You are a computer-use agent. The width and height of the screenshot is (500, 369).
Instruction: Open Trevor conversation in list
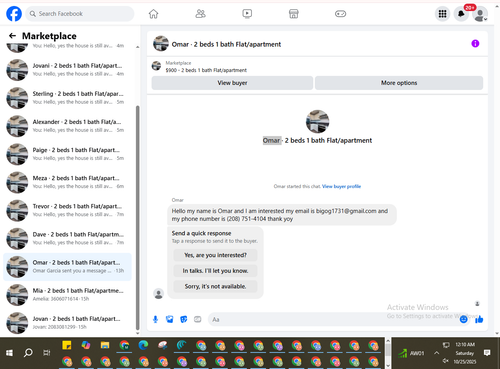pos(67,210)
